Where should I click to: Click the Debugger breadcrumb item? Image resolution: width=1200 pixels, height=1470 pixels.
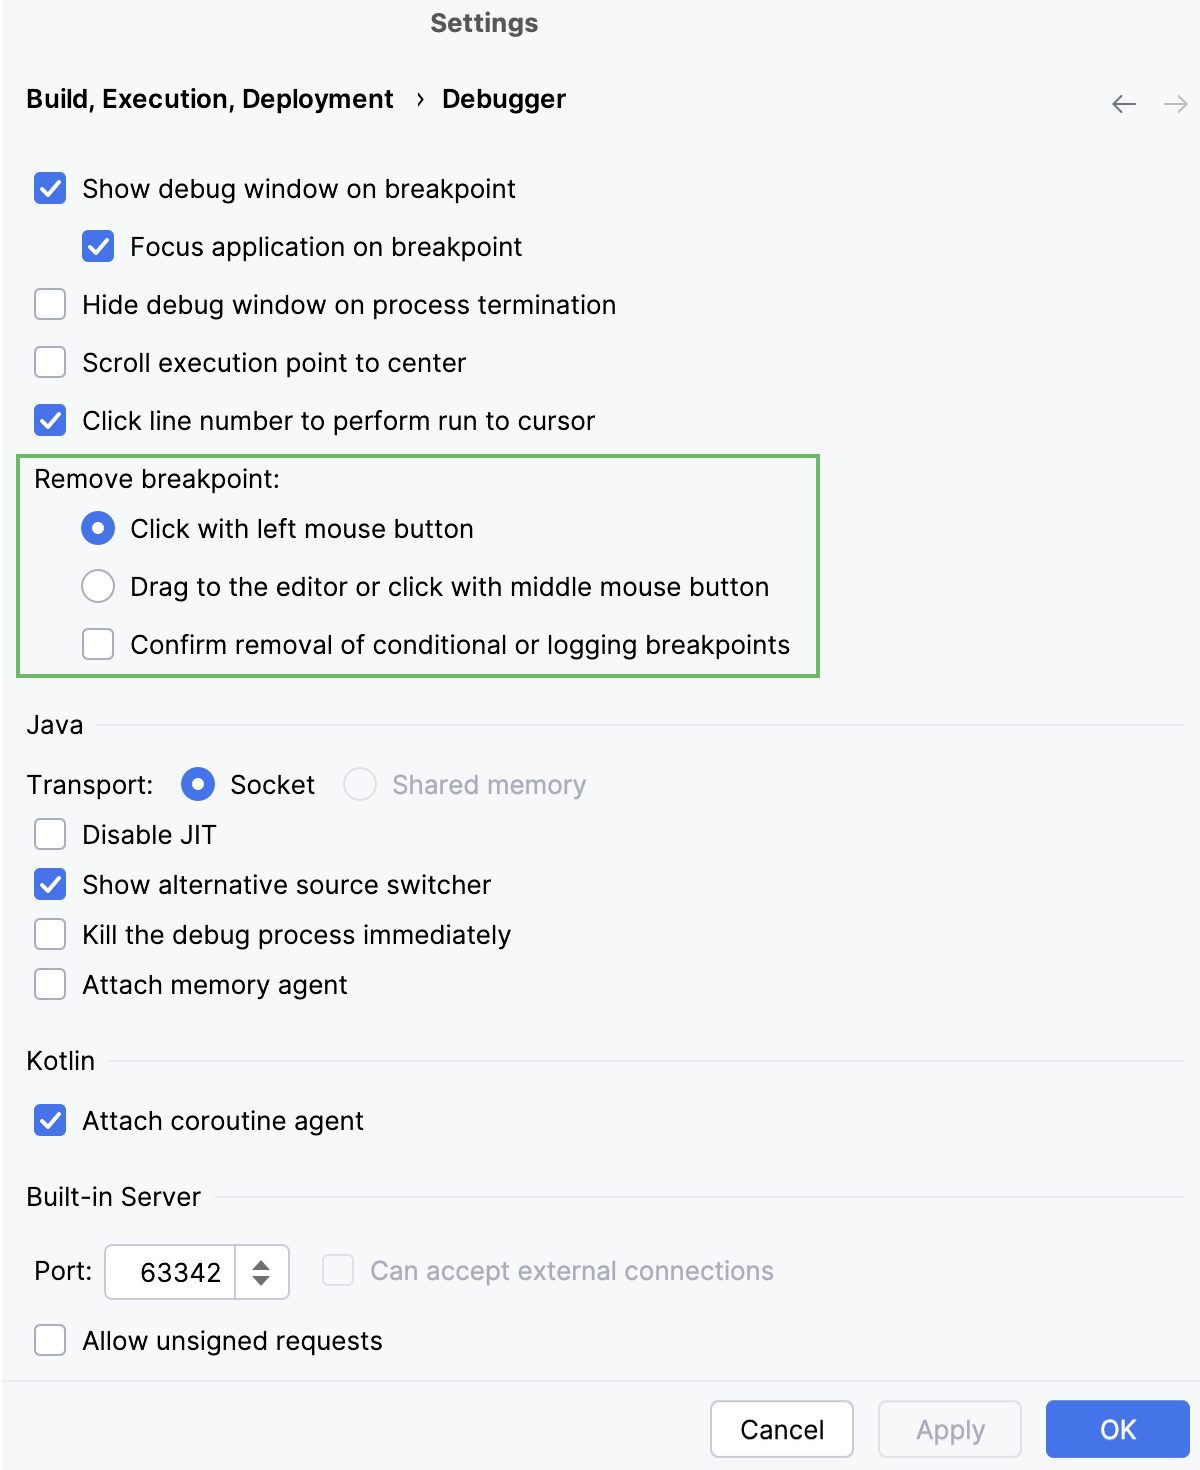503,99
